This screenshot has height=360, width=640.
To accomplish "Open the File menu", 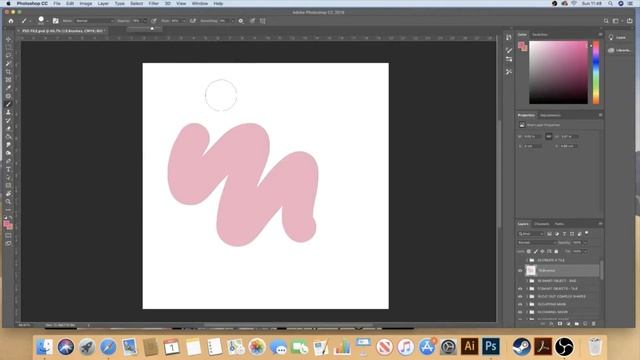I will pyautogui.click(x=57, y=4).
